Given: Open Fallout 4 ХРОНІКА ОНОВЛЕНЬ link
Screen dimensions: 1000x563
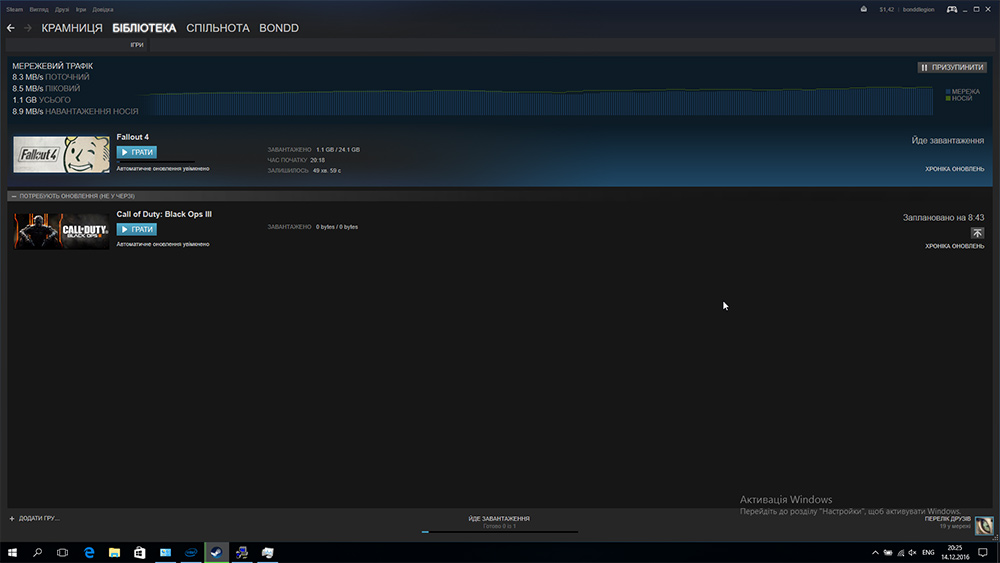Looking at the screenshot, I should coord(954,169).
